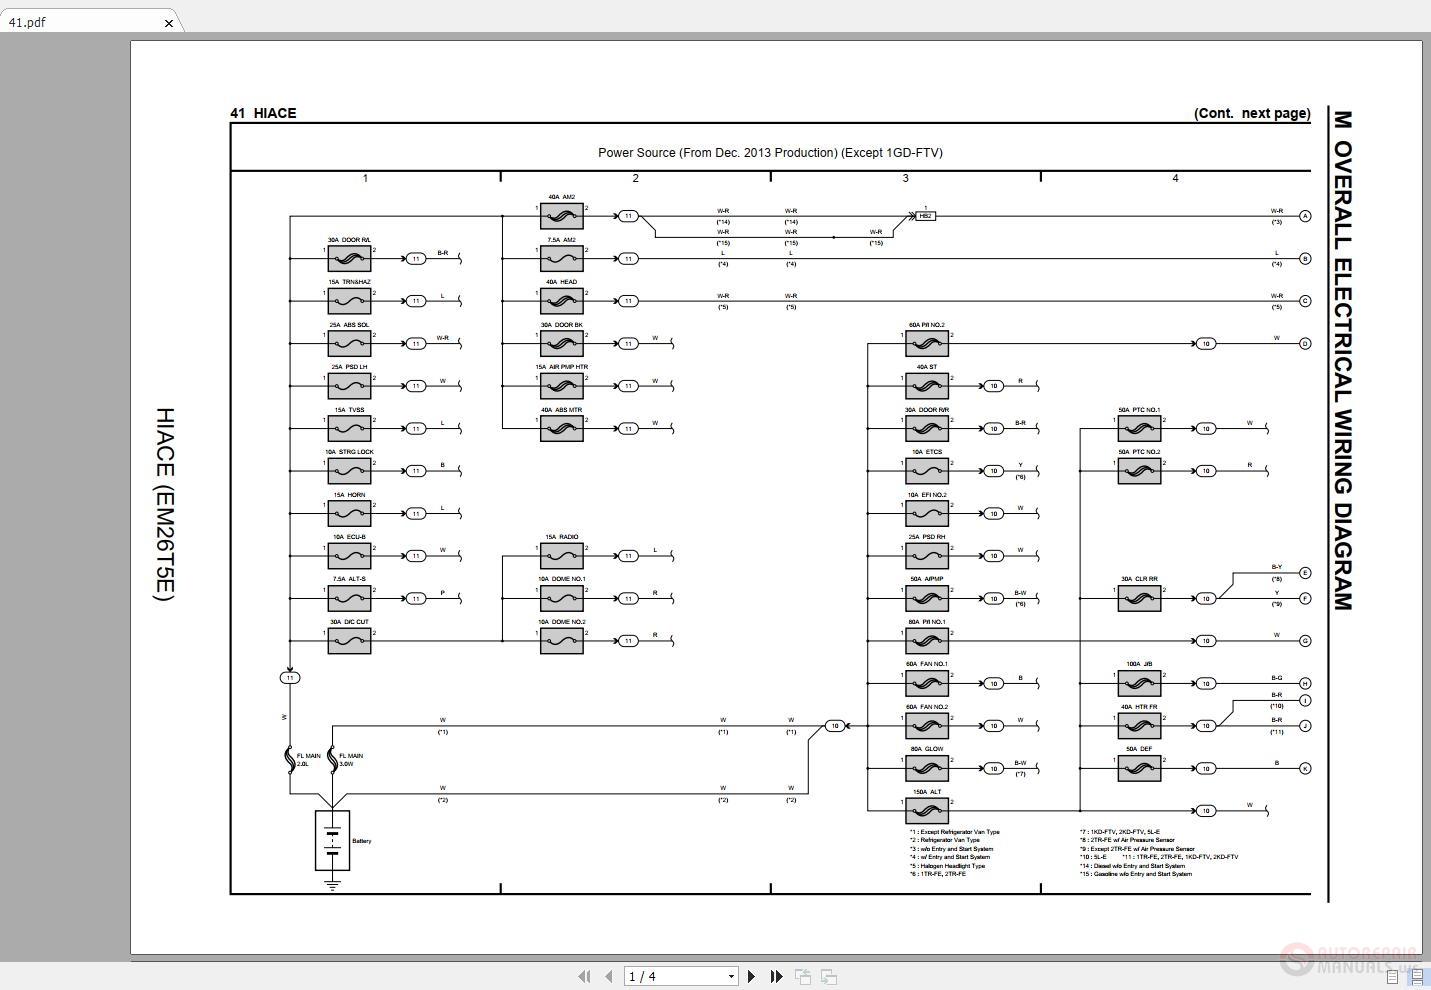Image resolution: width=1431 pixels, height=990 pixels.
Task: Click the 25A PSD LH fuse
Action: [x=349, y=386]
